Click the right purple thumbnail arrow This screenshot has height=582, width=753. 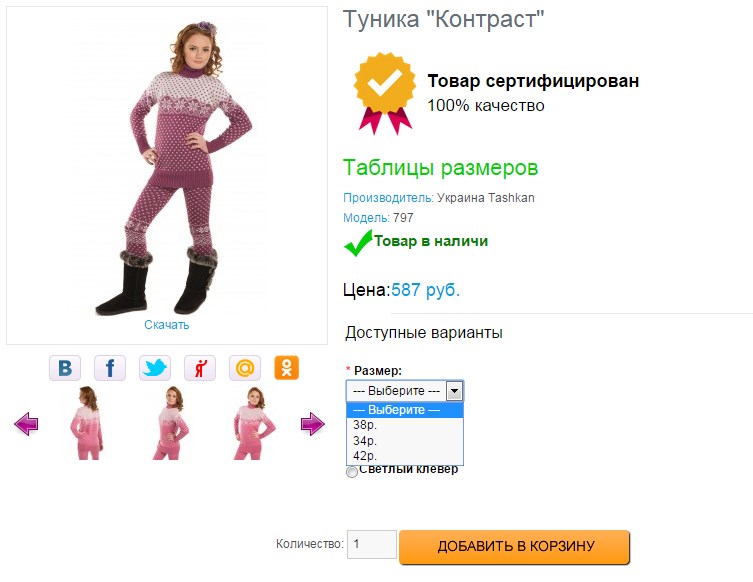(x=313, y=425)
